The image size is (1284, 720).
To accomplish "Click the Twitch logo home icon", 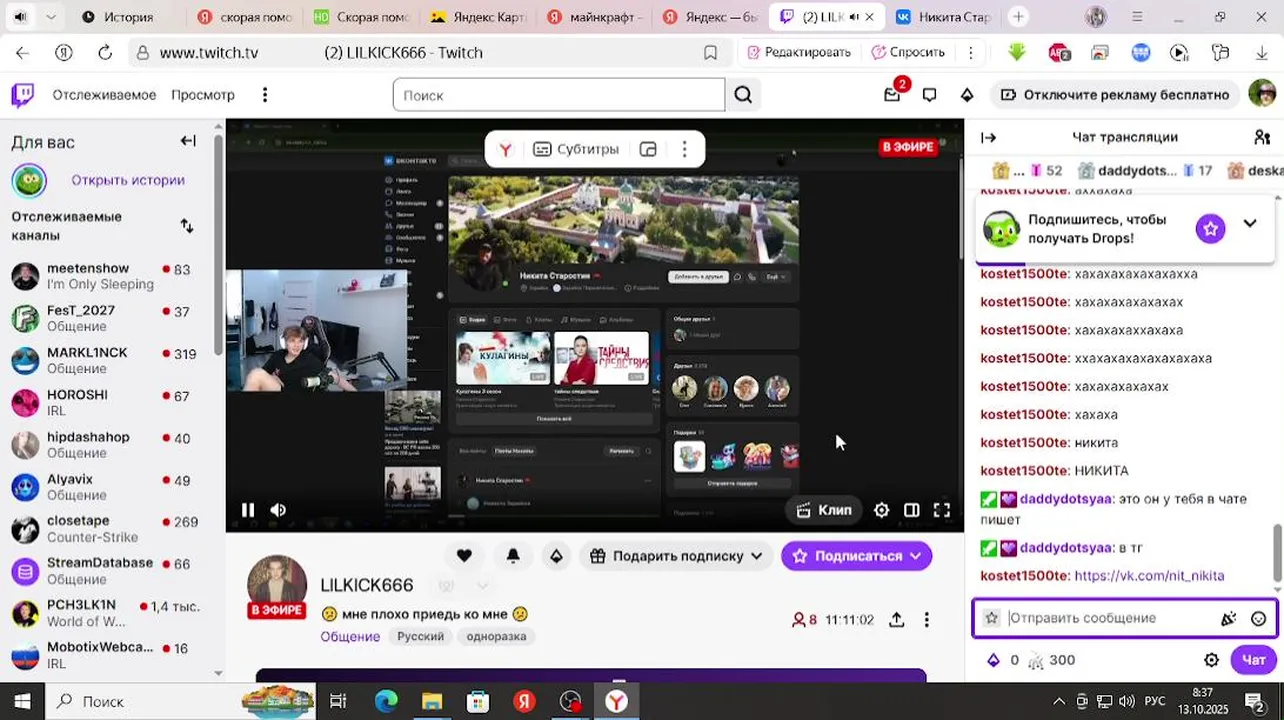I will click(x=22, y=95).
